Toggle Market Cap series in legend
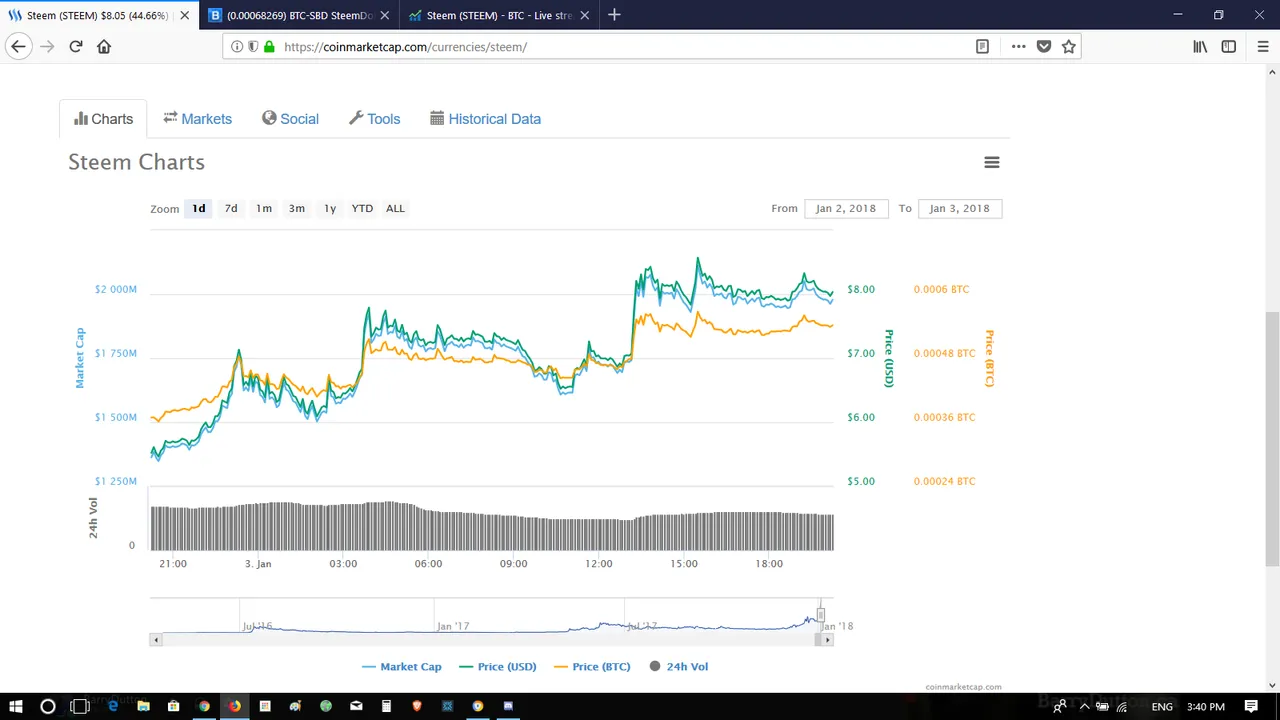1280x720 pixels. pyautogui.click(x=401, y=666)
